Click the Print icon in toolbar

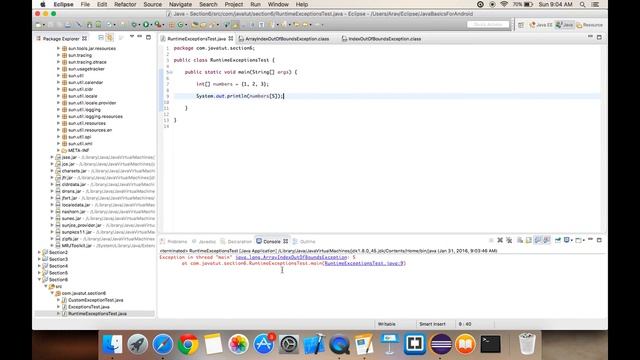pyautogui.click(x=68, y=25)
